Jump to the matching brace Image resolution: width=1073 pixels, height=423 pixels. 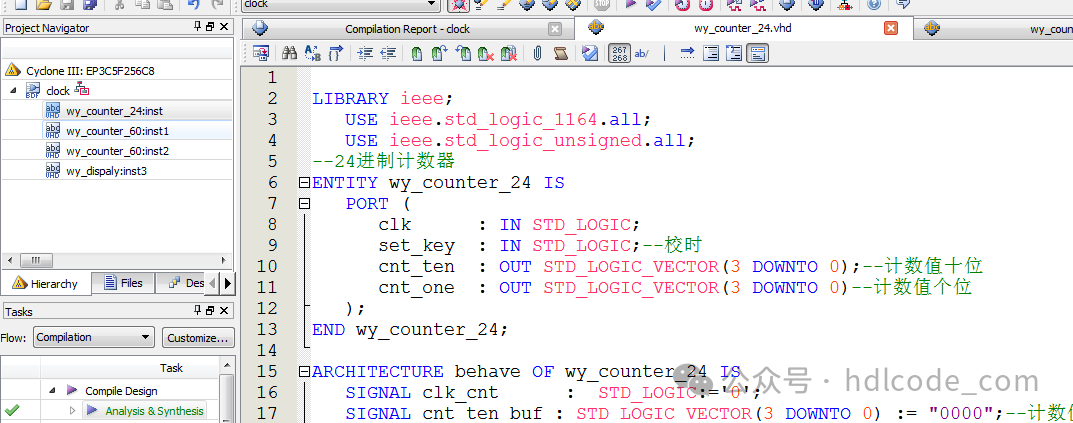tap(335, 53)
